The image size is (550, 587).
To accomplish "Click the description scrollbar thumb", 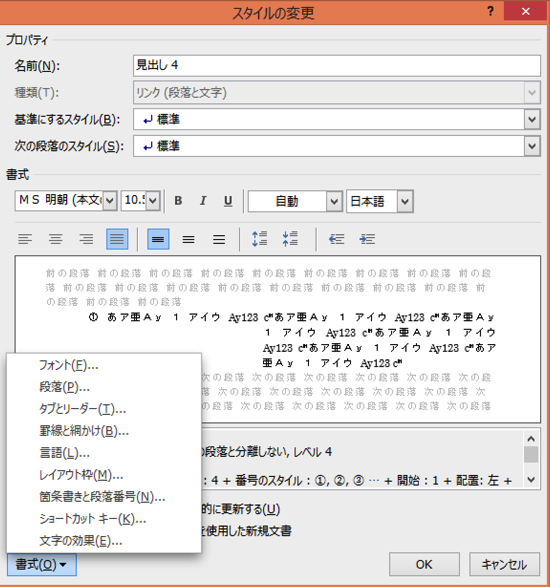I will [x=531, y=454].
